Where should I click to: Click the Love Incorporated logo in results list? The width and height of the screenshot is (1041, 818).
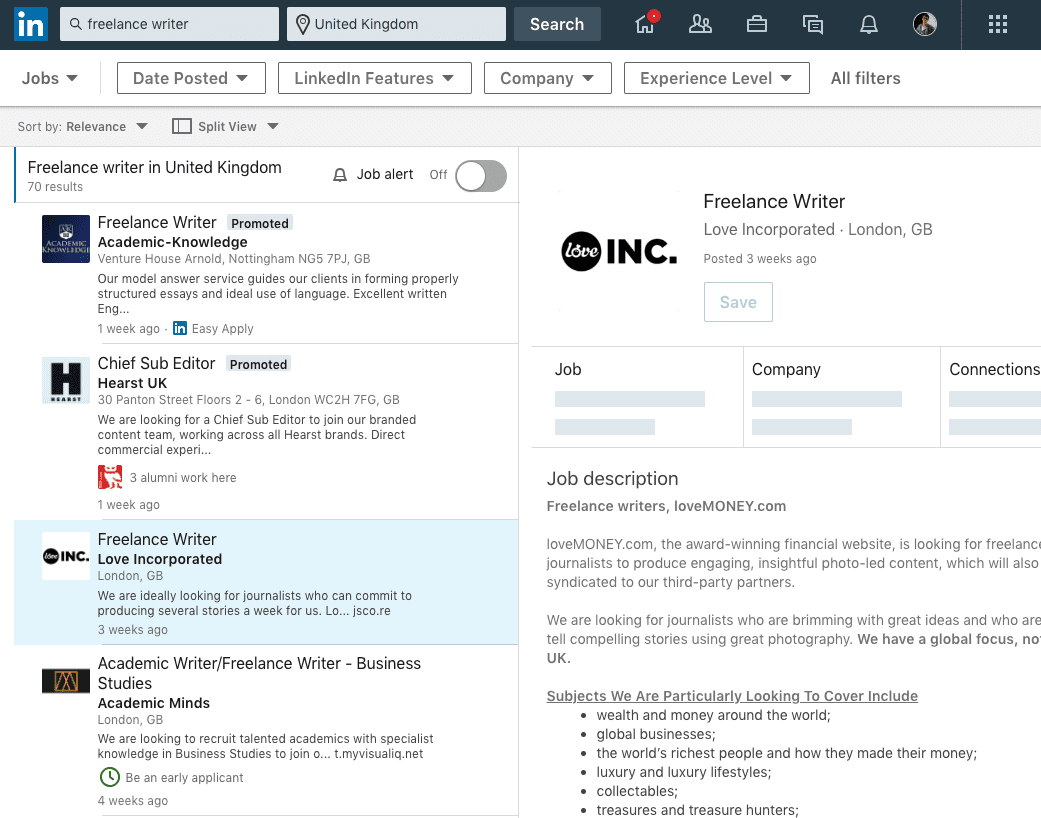pos(66,556)
